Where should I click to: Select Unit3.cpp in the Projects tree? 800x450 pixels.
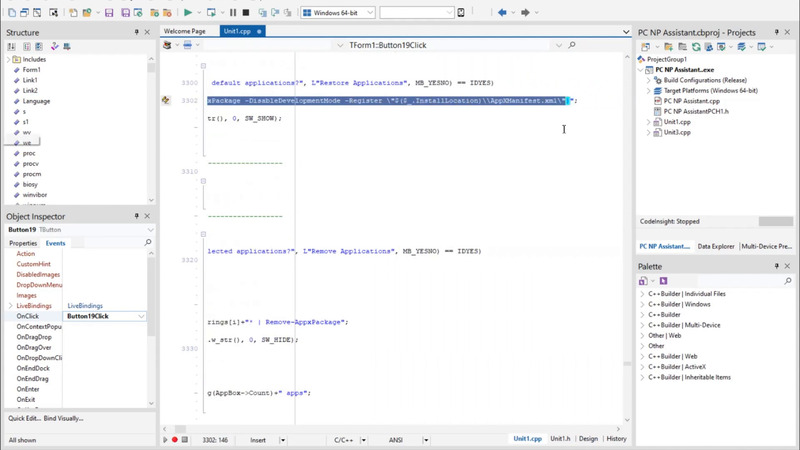(677, 132)
